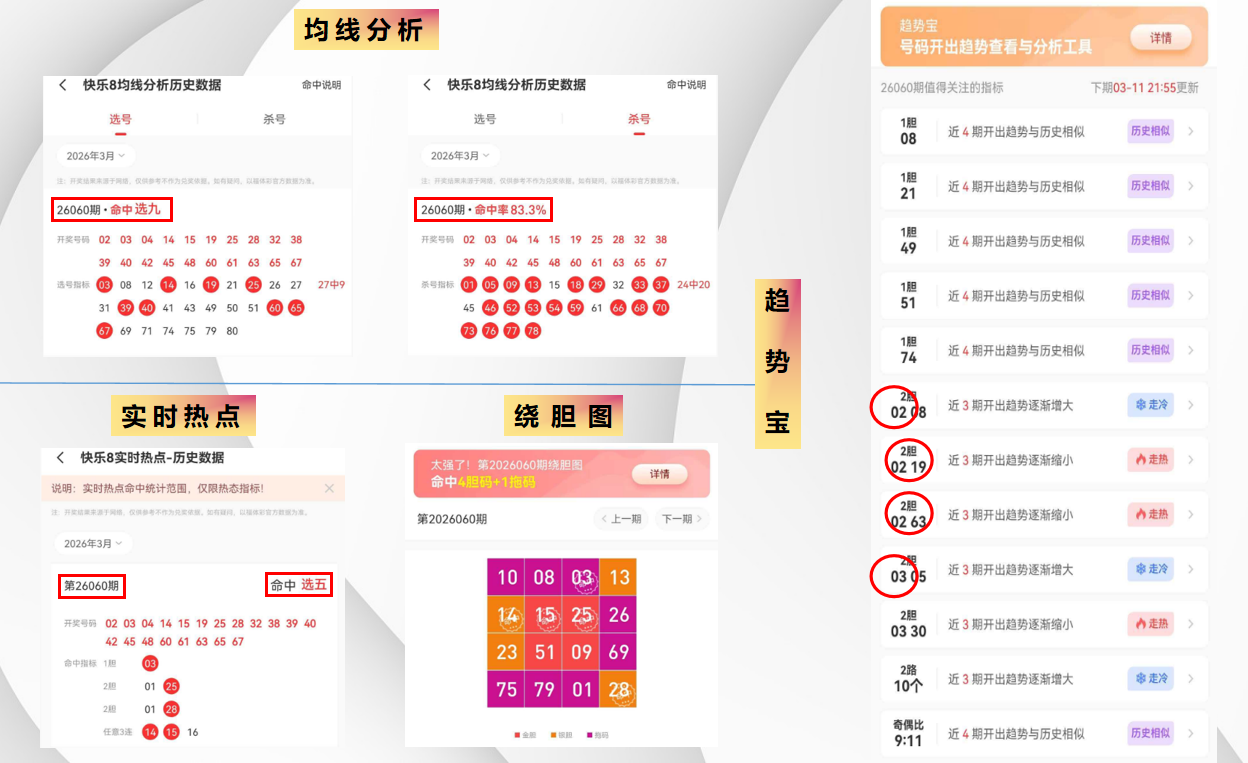1248x763 pixels.
Task: Expand 2026年3月 dropdown in the 实时热点 panel
Action: point(93,543)
